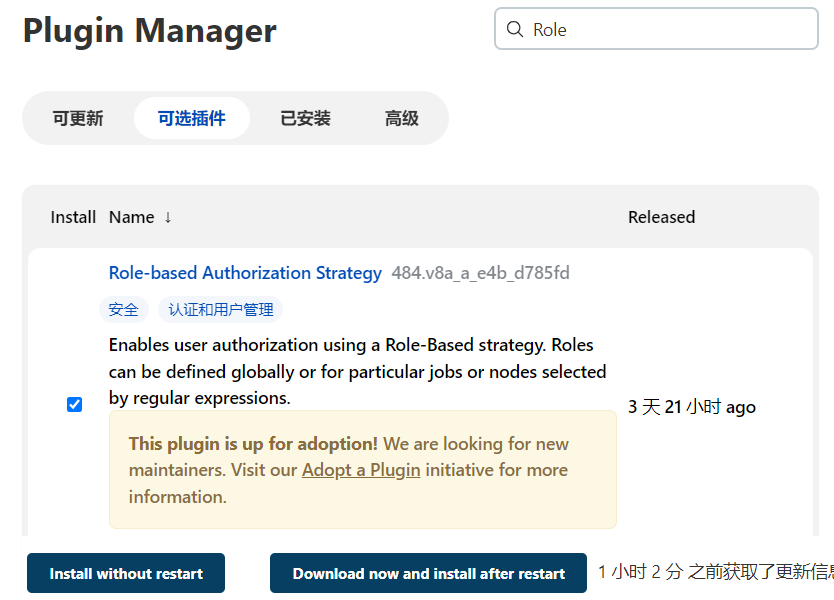Tick the Role-based Authorization Strategy install checkbox
The height and width of the screenshot is (600, 834).
point(74,404)
